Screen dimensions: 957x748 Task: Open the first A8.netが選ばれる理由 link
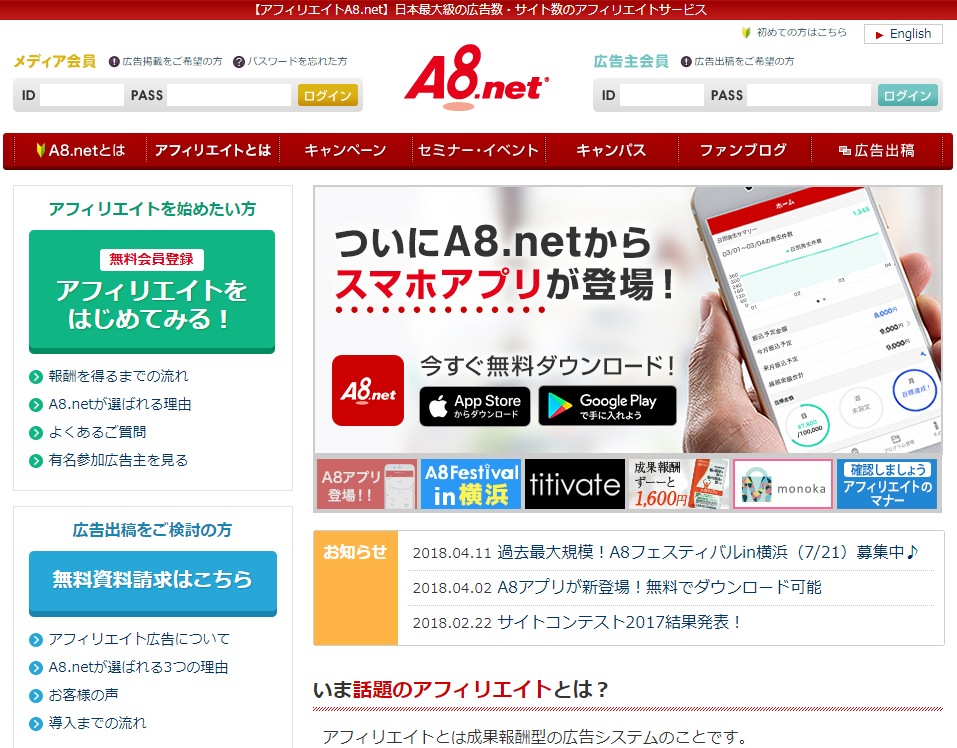click(x=120, y=405)
